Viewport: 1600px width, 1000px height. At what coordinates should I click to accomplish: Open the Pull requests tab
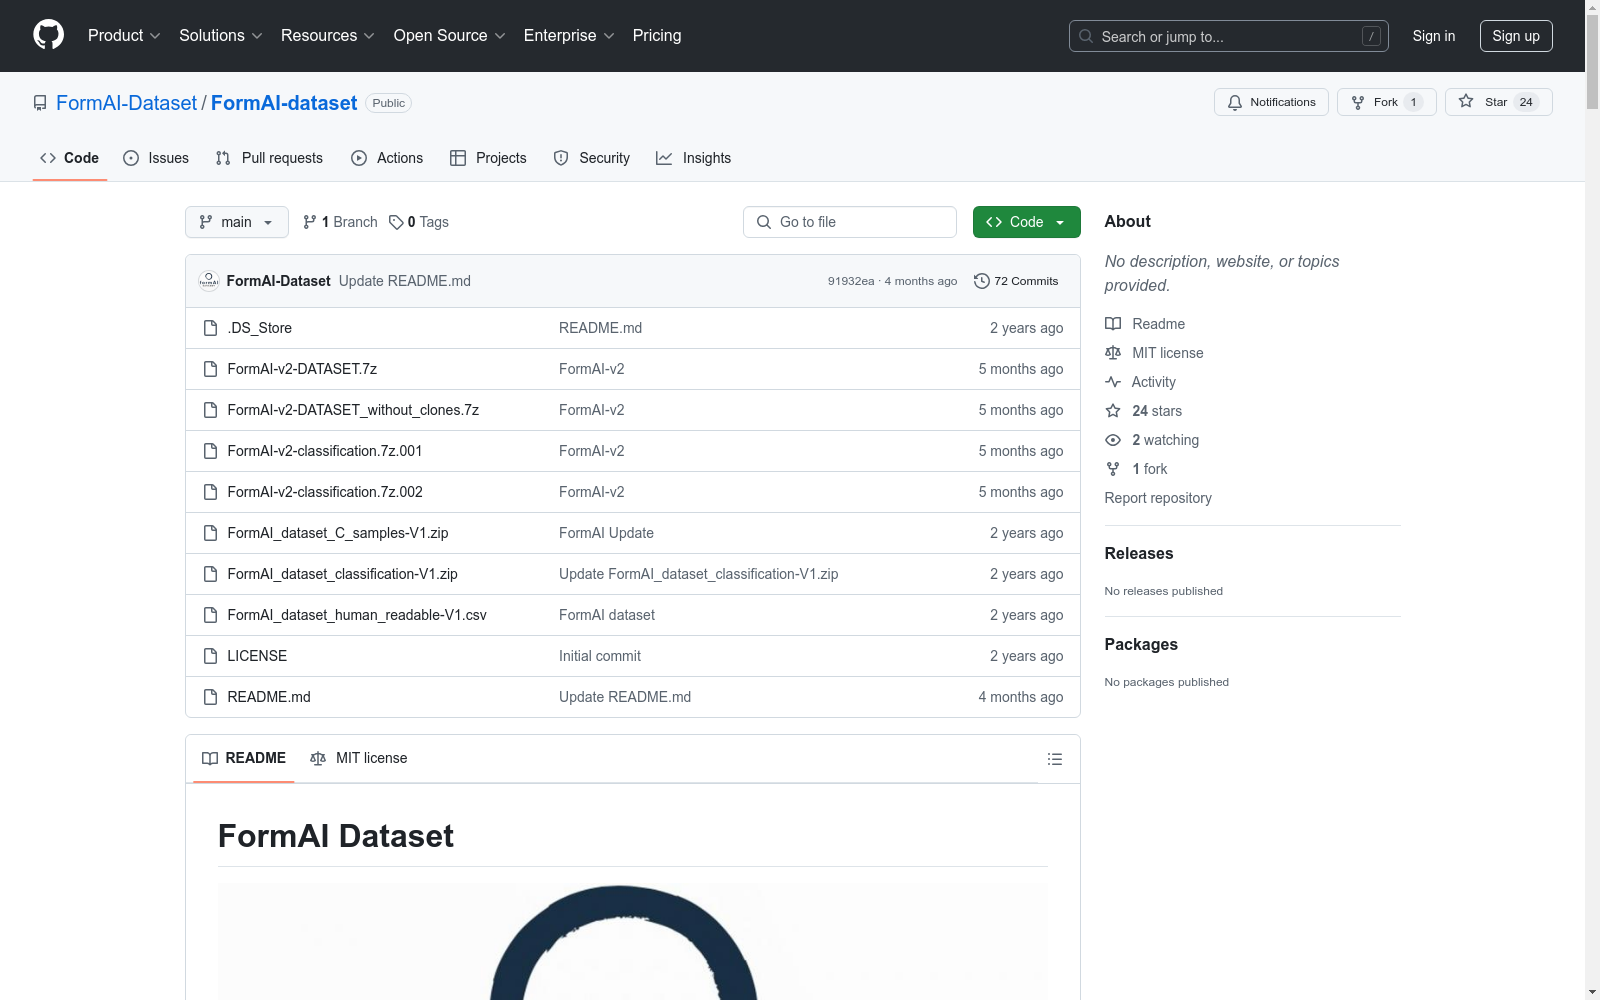tap(269, 158)
